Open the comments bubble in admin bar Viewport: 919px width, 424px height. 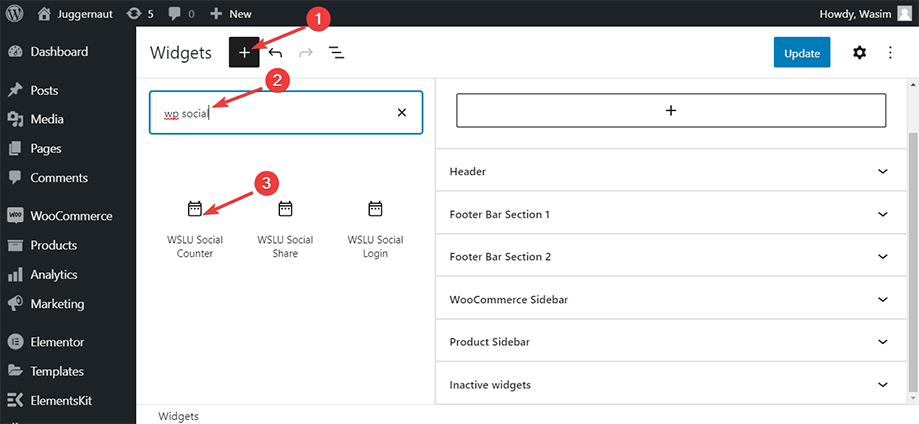182,13
